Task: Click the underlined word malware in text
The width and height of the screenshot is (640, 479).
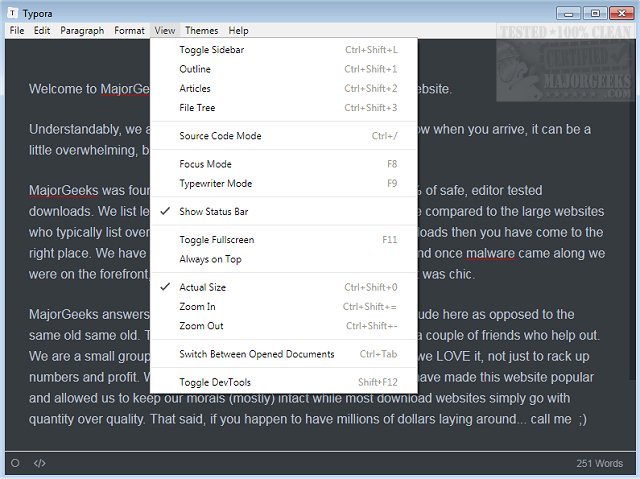Action: point(490,253)
